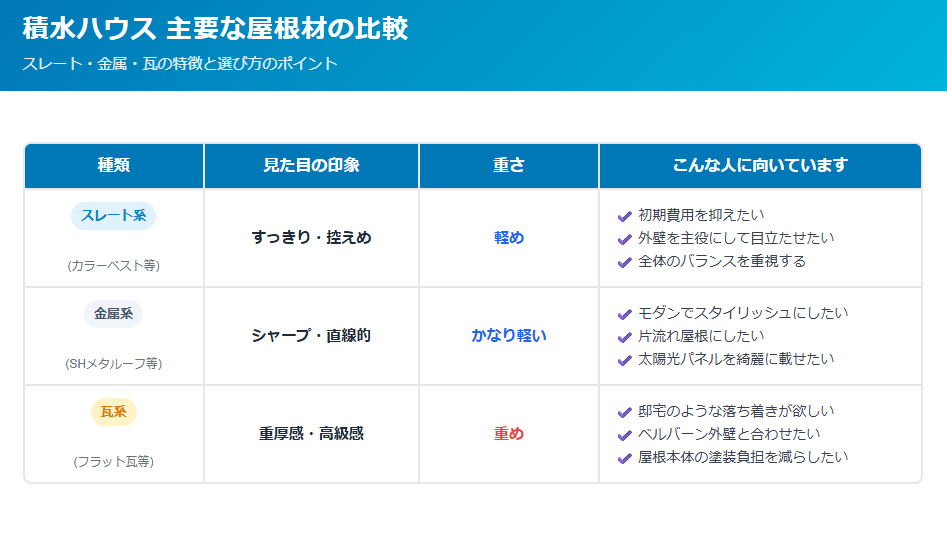Click the checkmark next to モダンでスタイリッシュにしたい
The width and height of the screenshot is (947, 533).
coord(624,314)
